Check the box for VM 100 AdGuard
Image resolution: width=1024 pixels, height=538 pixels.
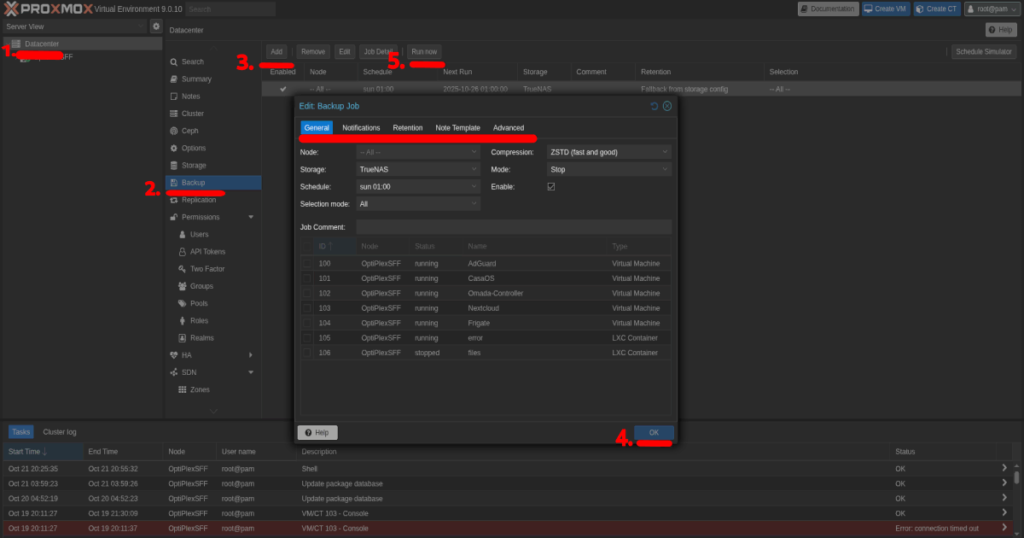307,264
